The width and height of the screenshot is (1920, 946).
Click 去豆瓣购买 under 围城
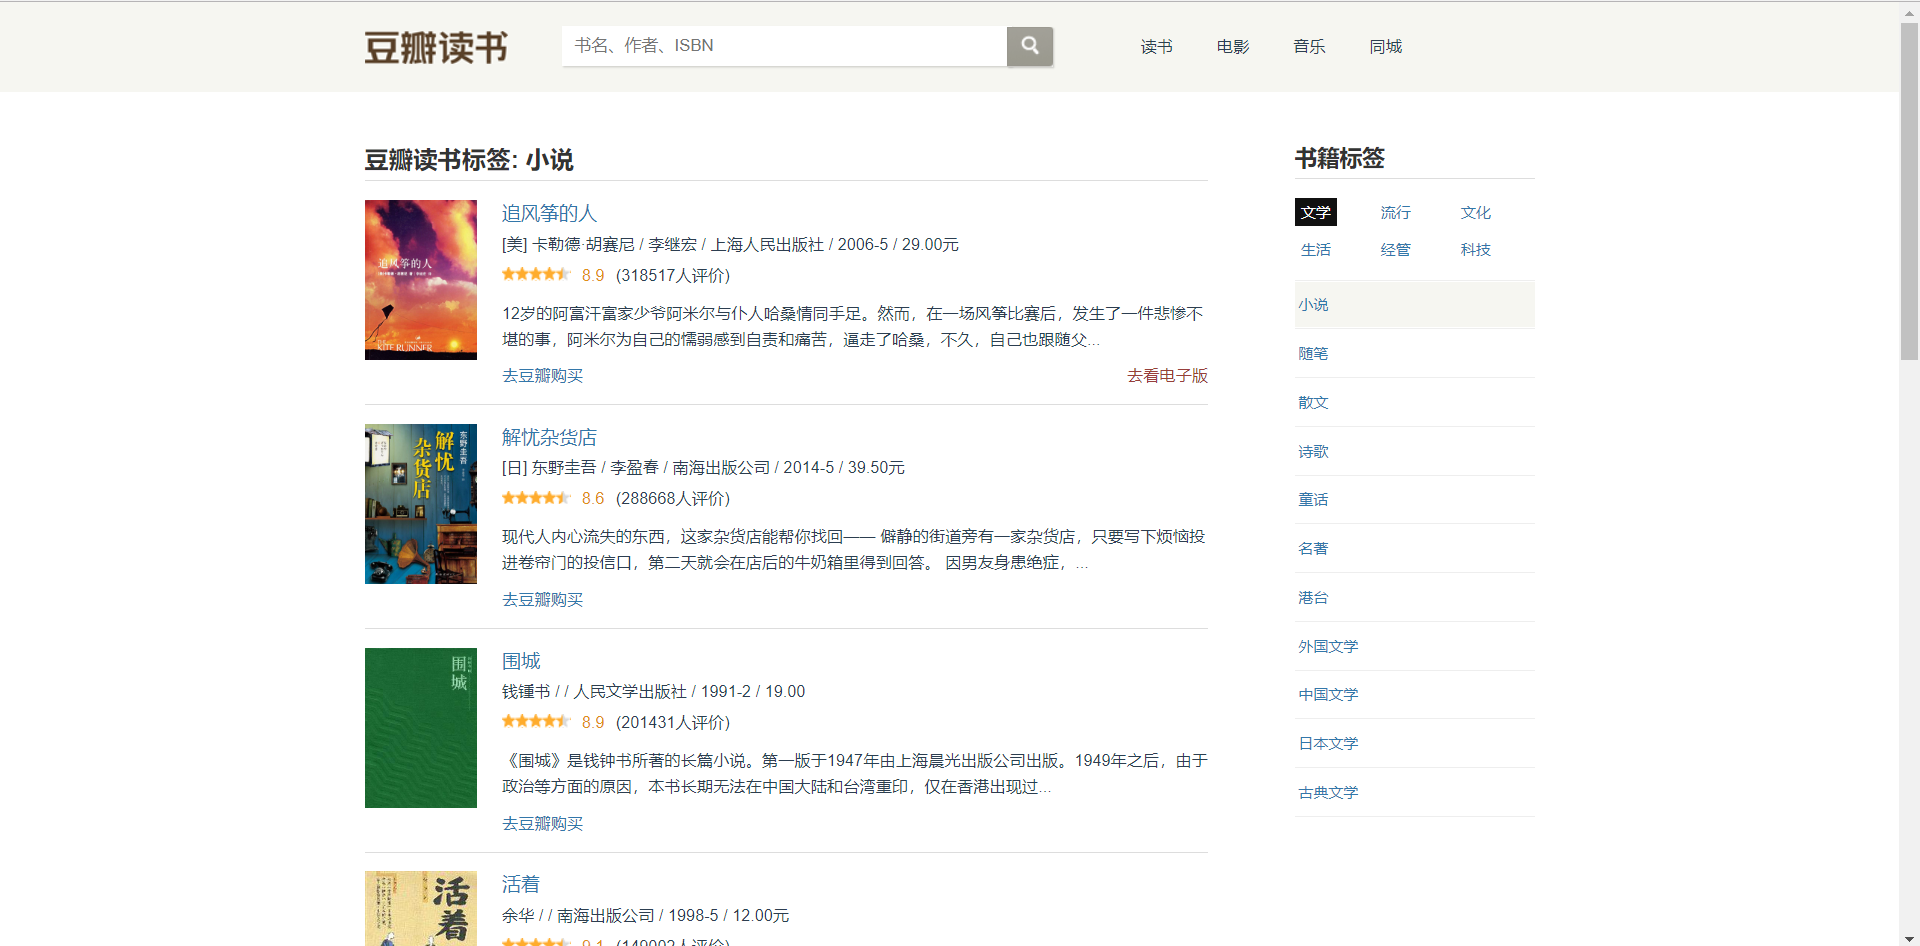(542, 823)
